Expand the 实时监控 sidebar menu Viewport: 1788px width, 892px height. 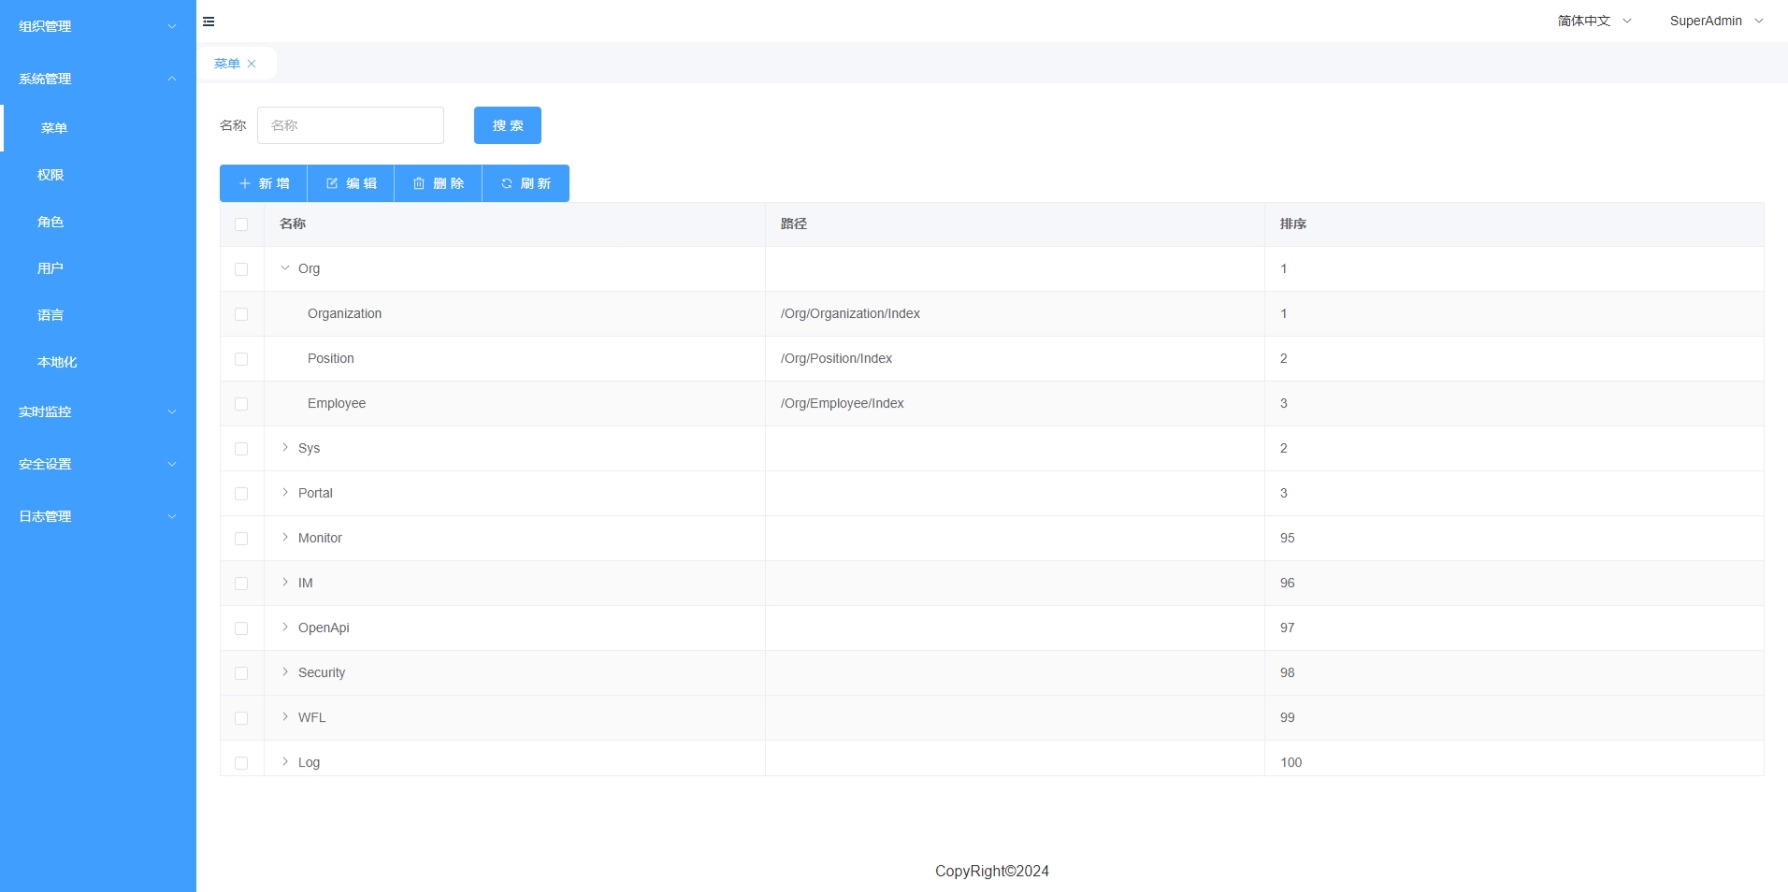98,411
